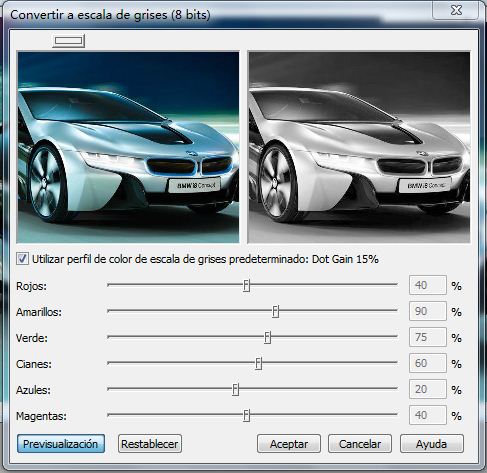Click the preview layout toggle icon
The image size is (487, 473).
coord(68,41)
